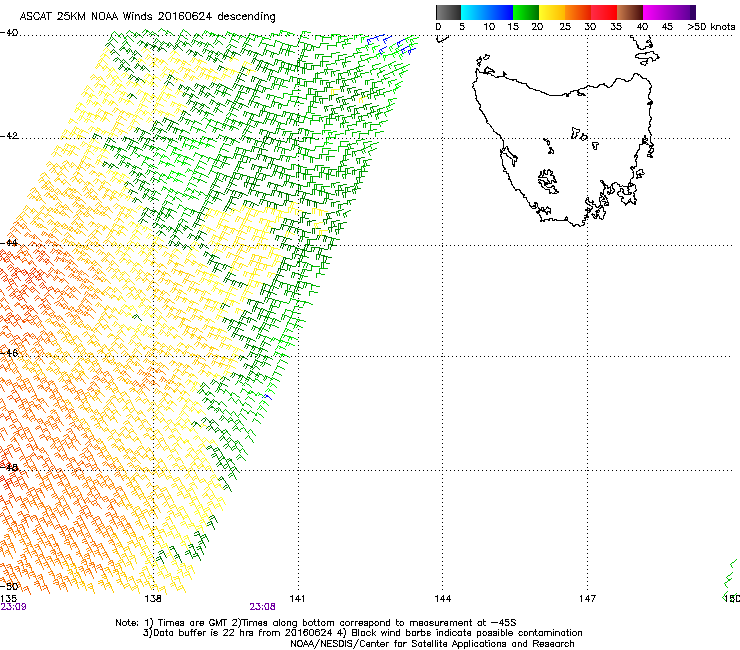Pick the orange 25–30 knots legend segment

point(578,12)
